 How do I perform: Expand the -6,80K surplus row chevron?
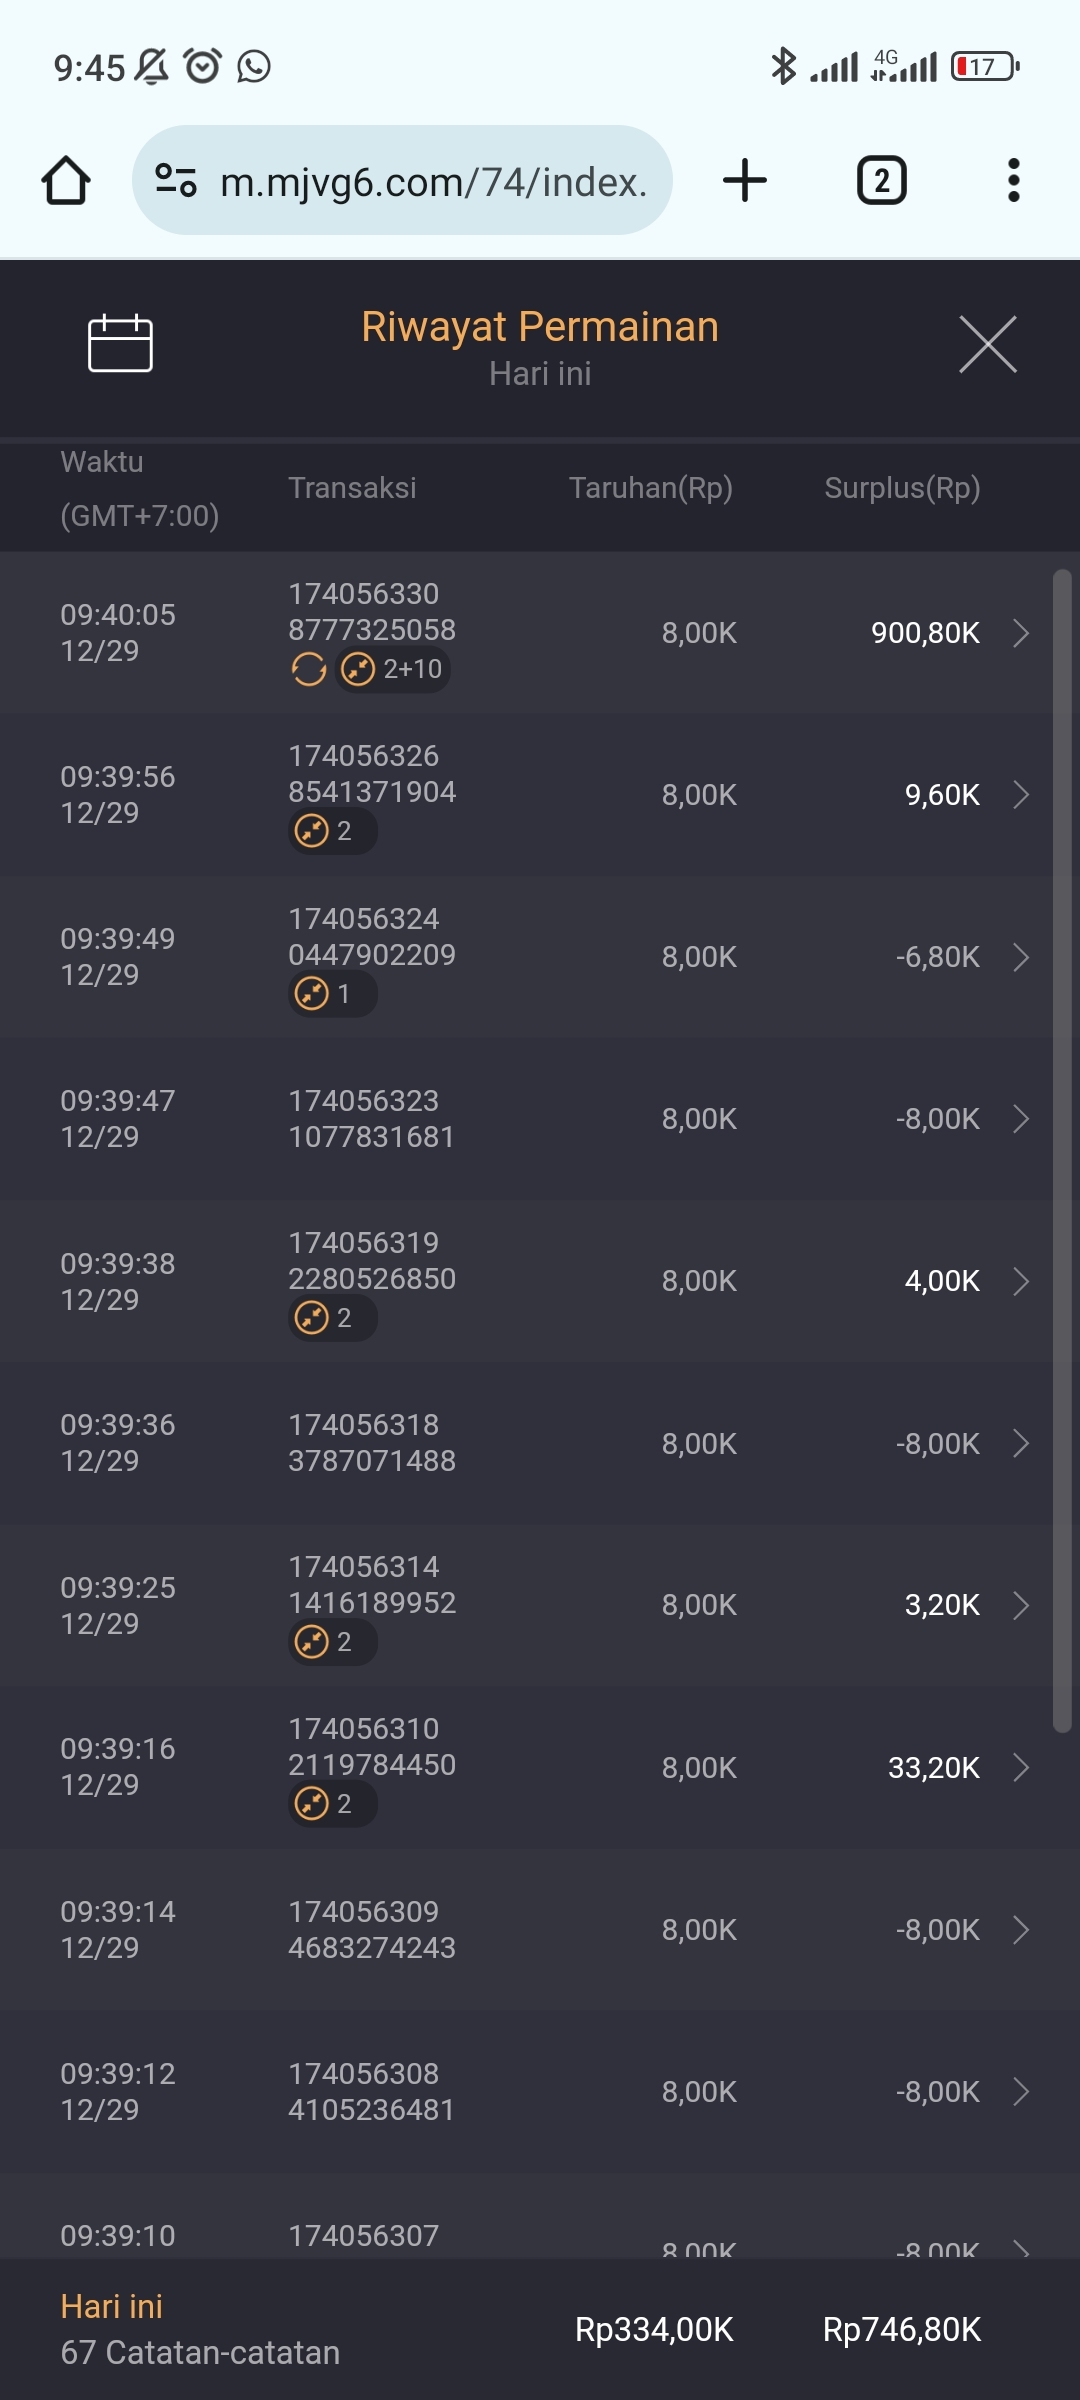(x=1020, y=957)
